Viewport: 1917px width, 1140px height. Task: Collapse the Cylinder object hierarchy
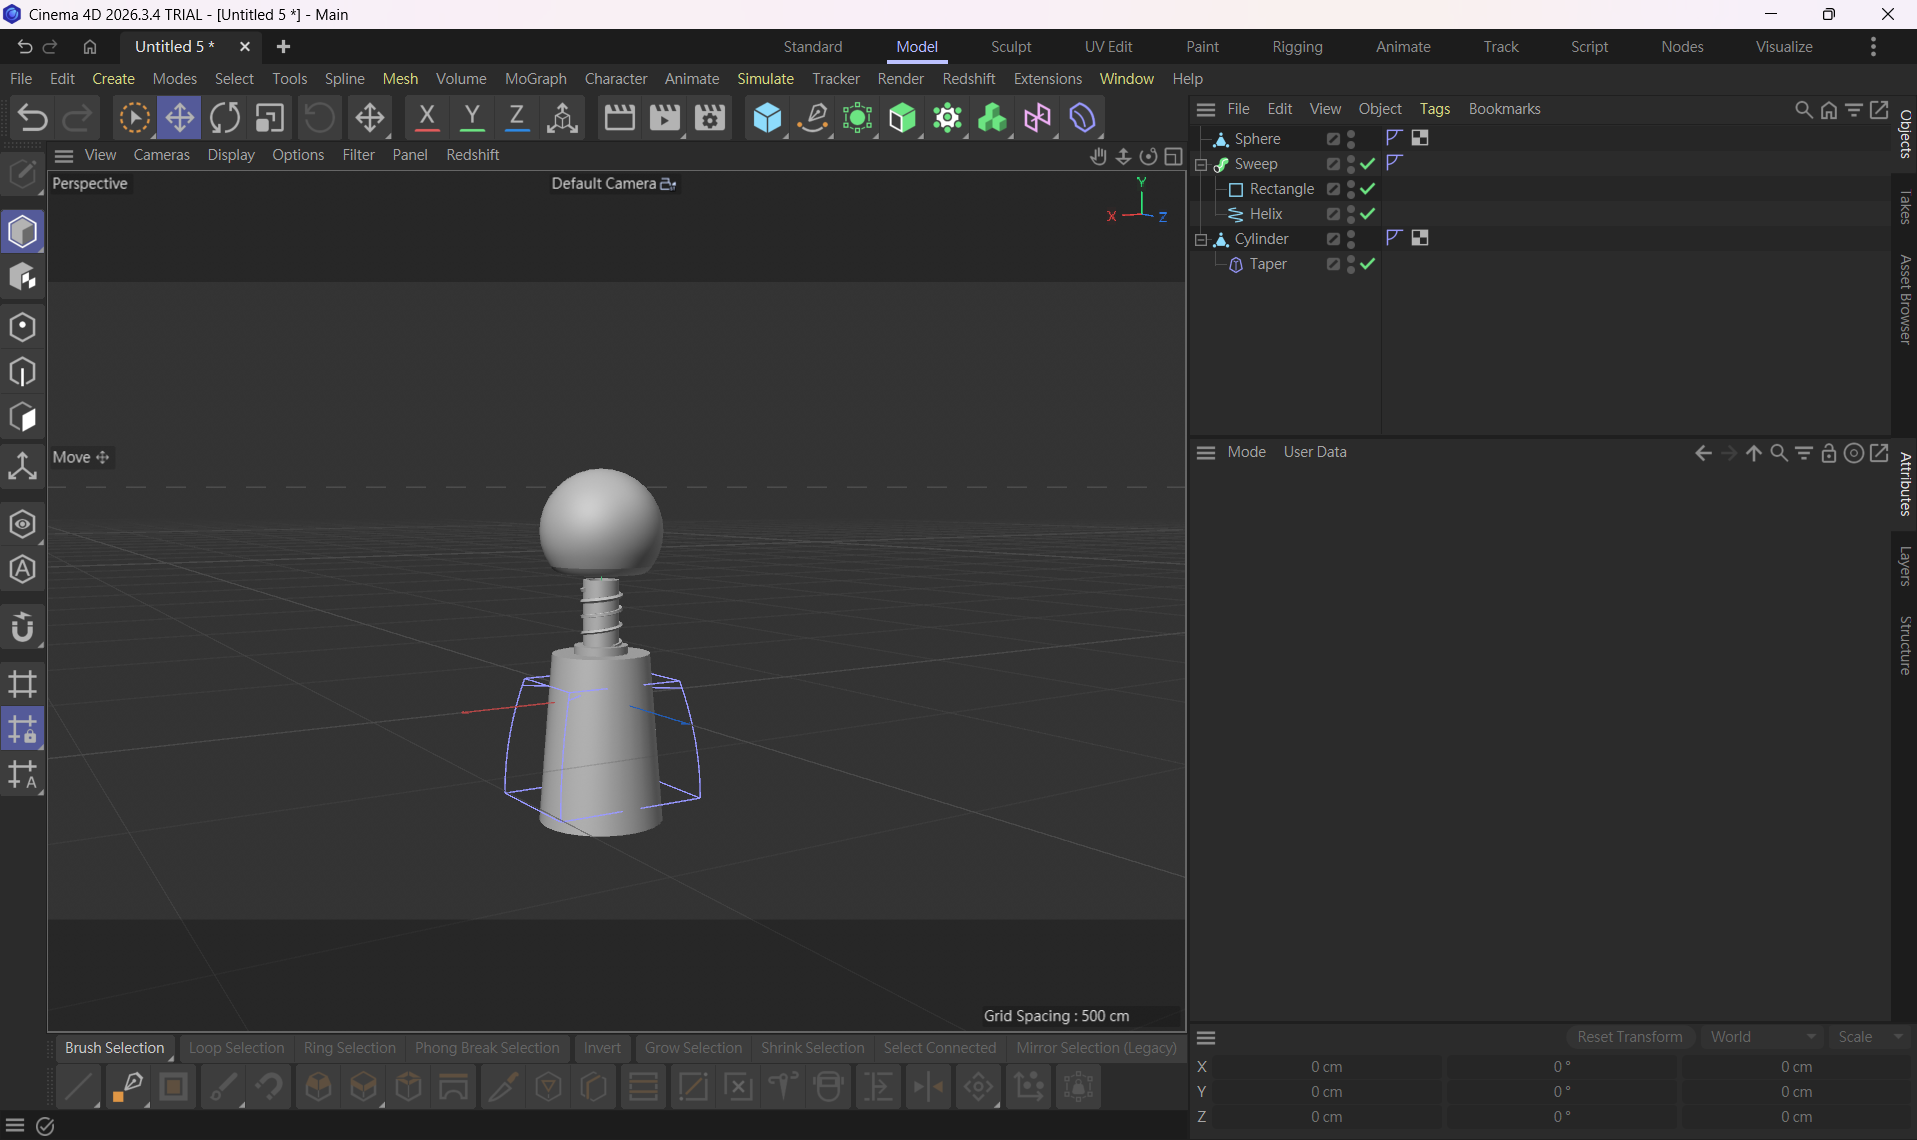(x=1201, y=239)
